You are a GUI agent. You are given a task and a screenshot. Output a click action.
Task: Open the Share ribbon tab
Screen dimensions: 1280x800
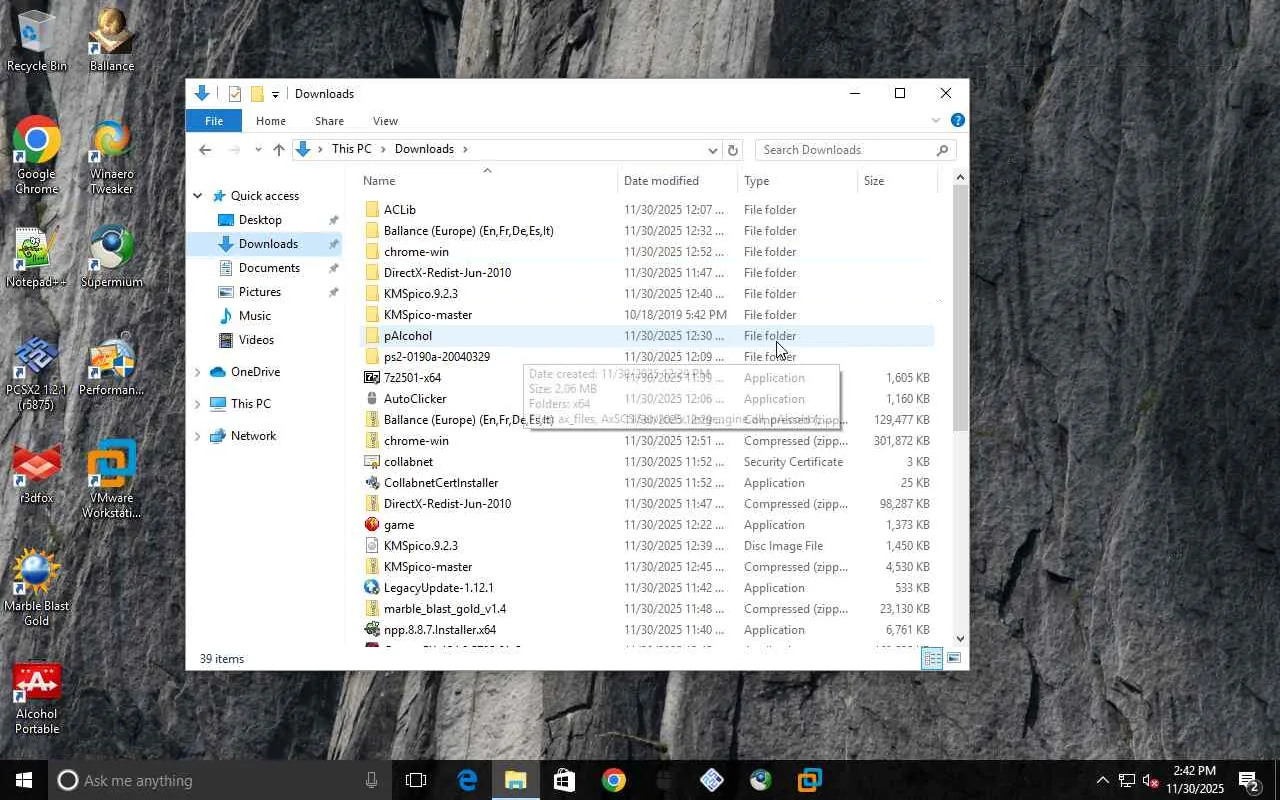point(329,121)
